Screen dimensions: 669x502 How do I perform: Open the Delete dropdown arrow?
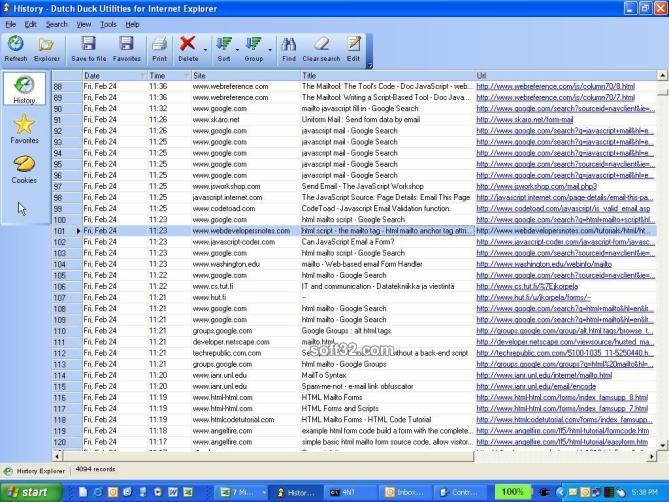205,50
